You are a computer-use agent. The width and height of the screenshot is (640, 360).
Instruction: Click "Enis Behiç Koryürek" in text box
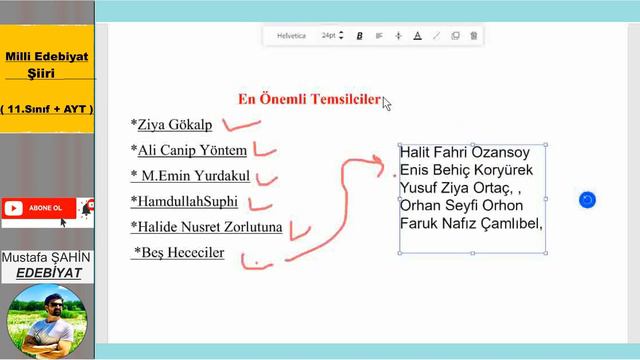pos(467,170)
